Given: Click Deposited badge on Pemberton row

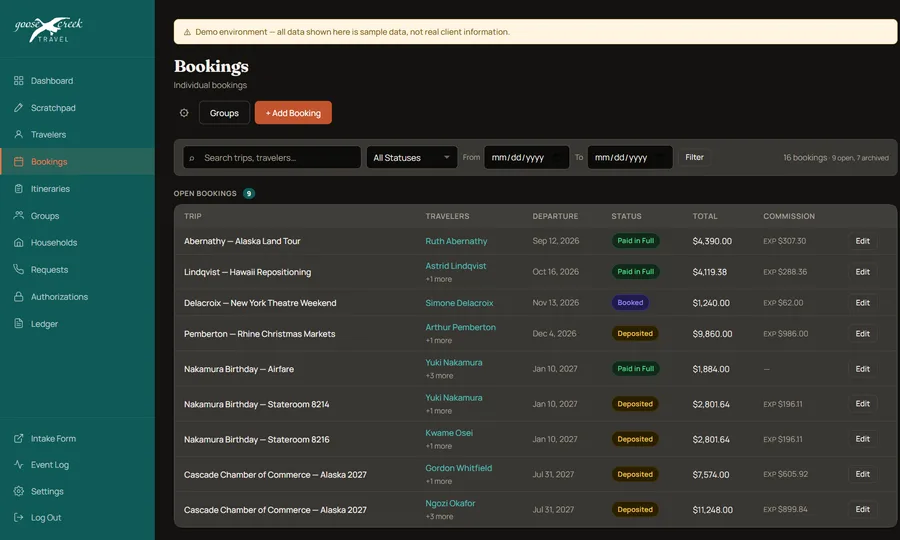Looking at the screenshot, I should click(x=635, y=333).
